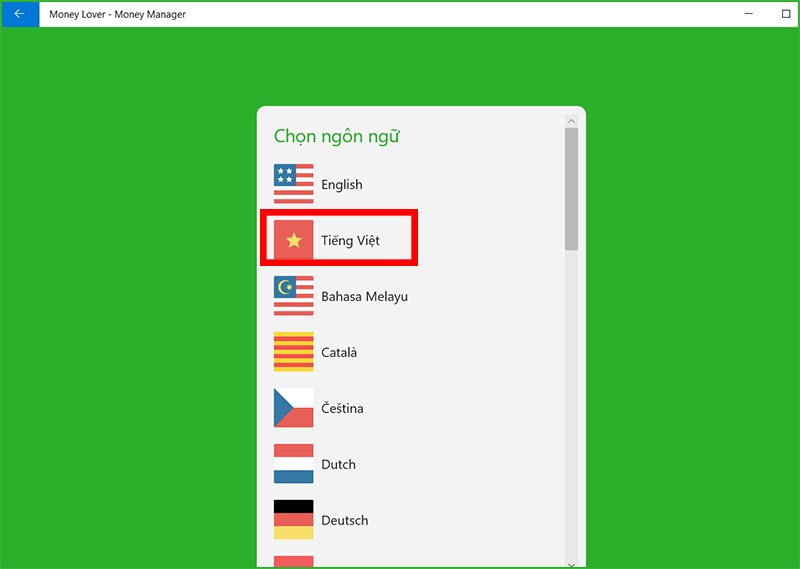
Task: Click the Vietnam flag icon
Action: tap(293, 240)
